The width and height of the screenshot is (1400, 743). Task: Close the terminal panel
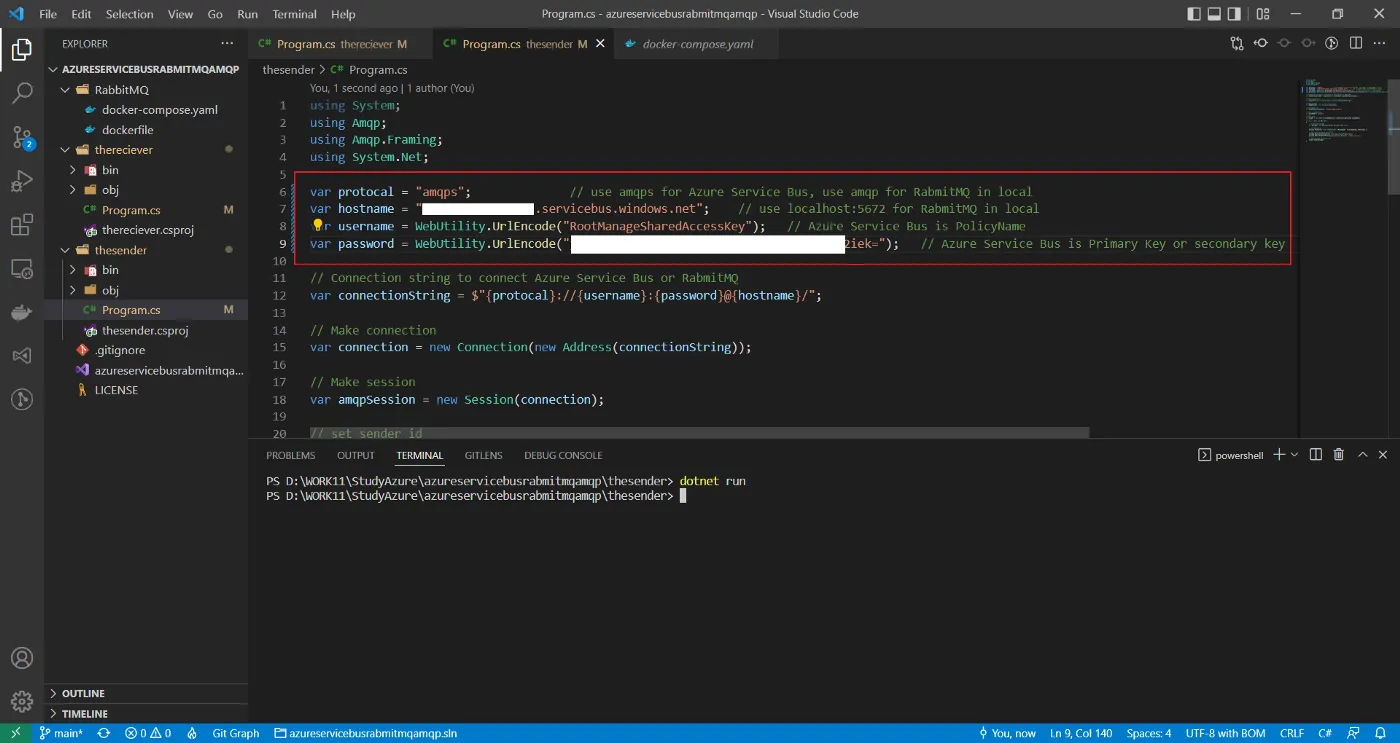[x=1384, y=455]
